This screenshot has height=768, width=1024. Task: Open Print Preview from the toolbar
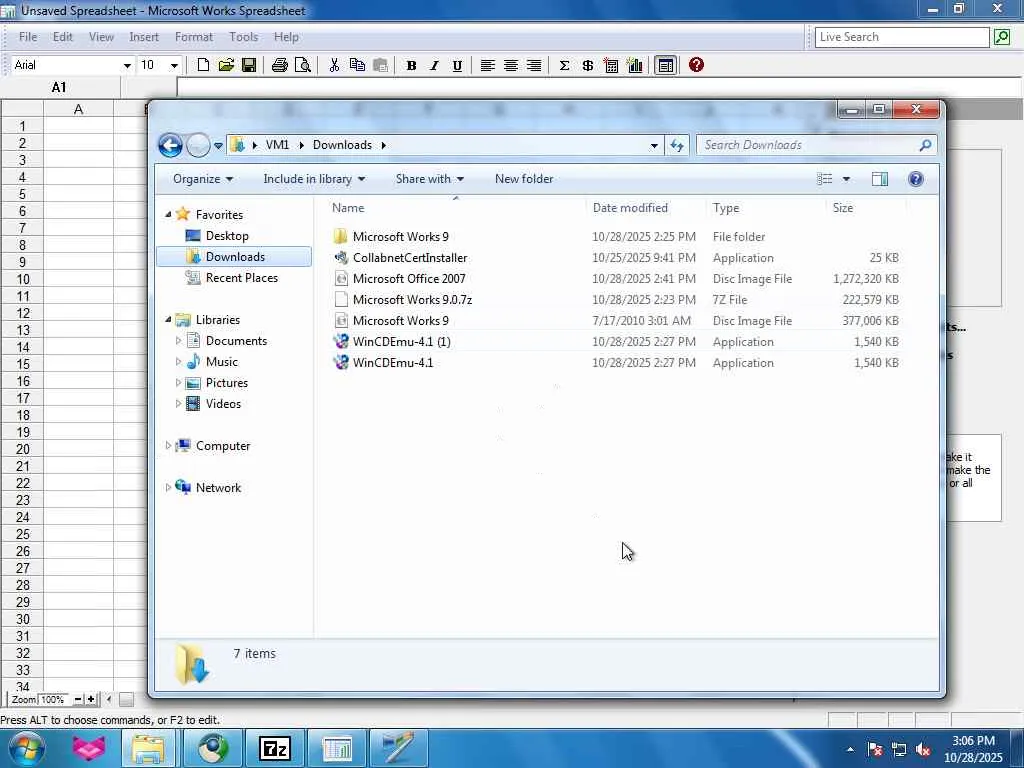[302, 65]
